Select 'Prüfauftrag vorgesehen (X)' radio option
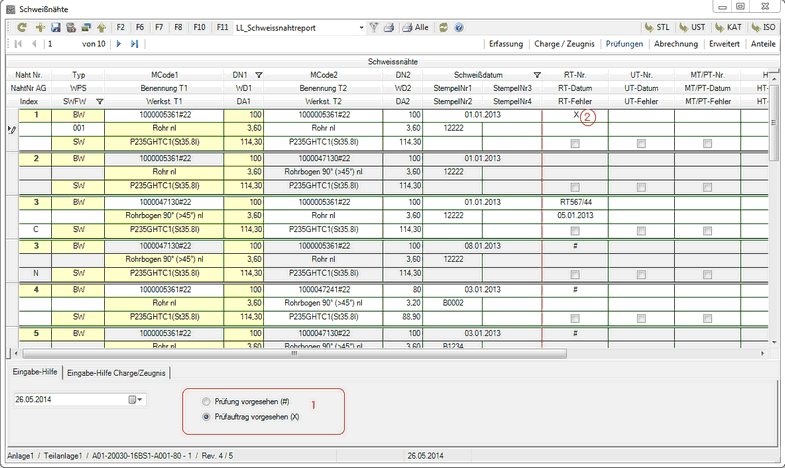785x468 pixels. pyautogui.click(x=207, y=415)
